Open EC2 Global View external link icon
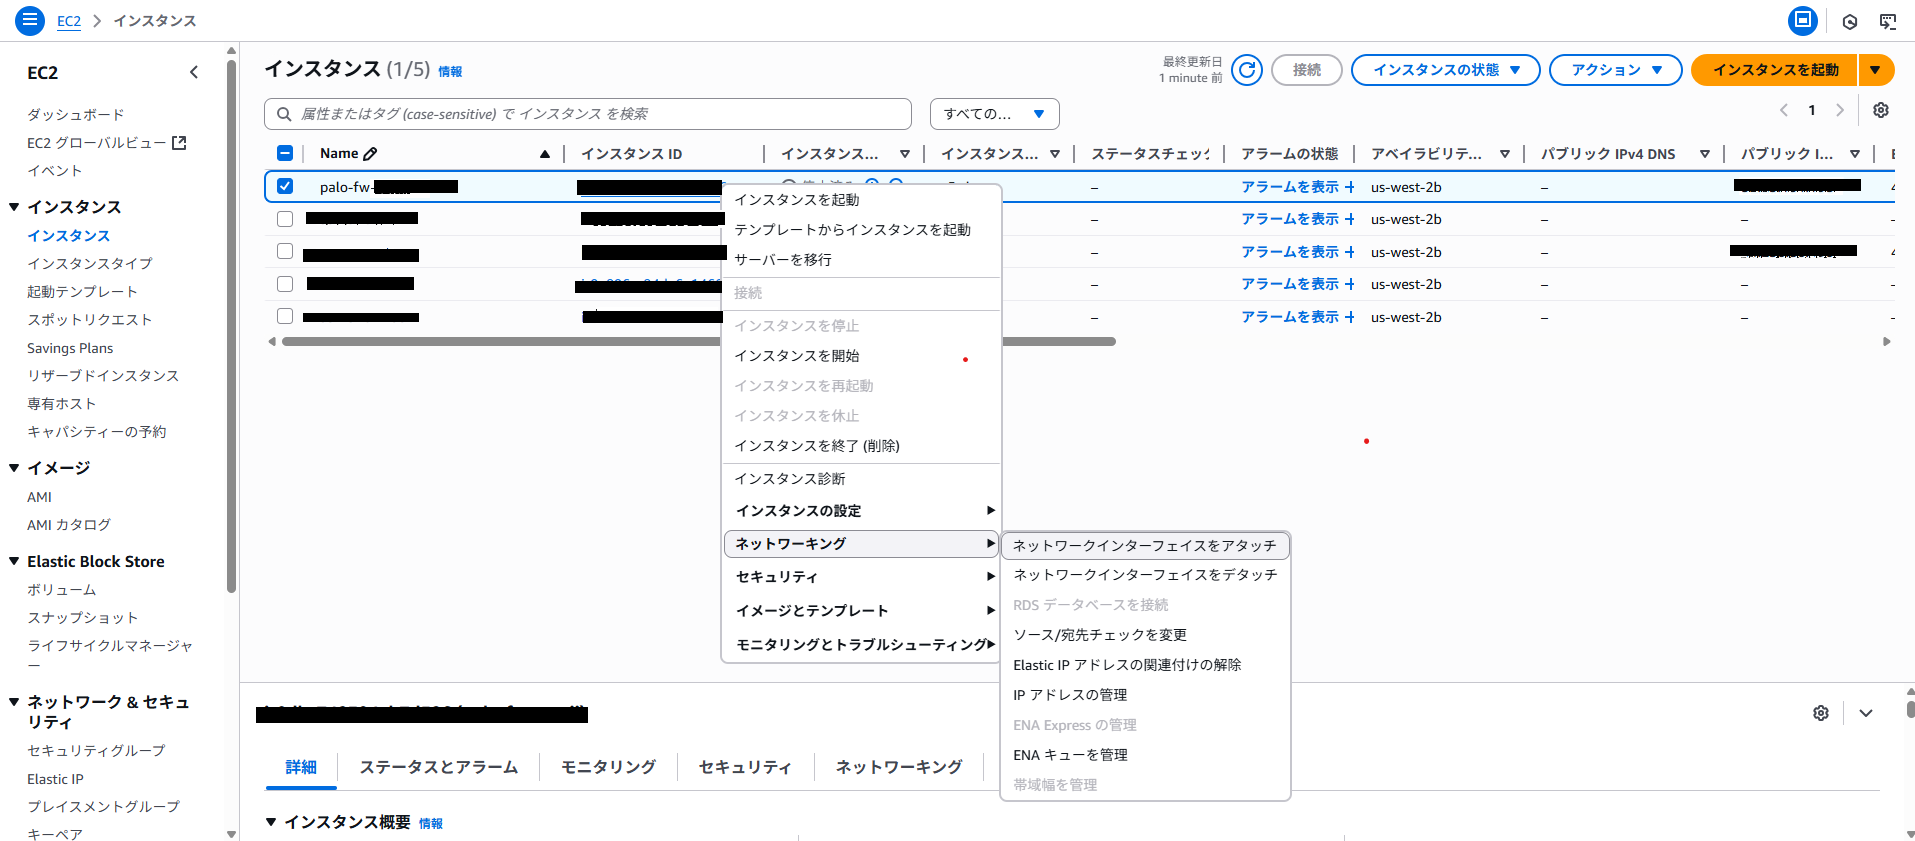 coord(179,143)
